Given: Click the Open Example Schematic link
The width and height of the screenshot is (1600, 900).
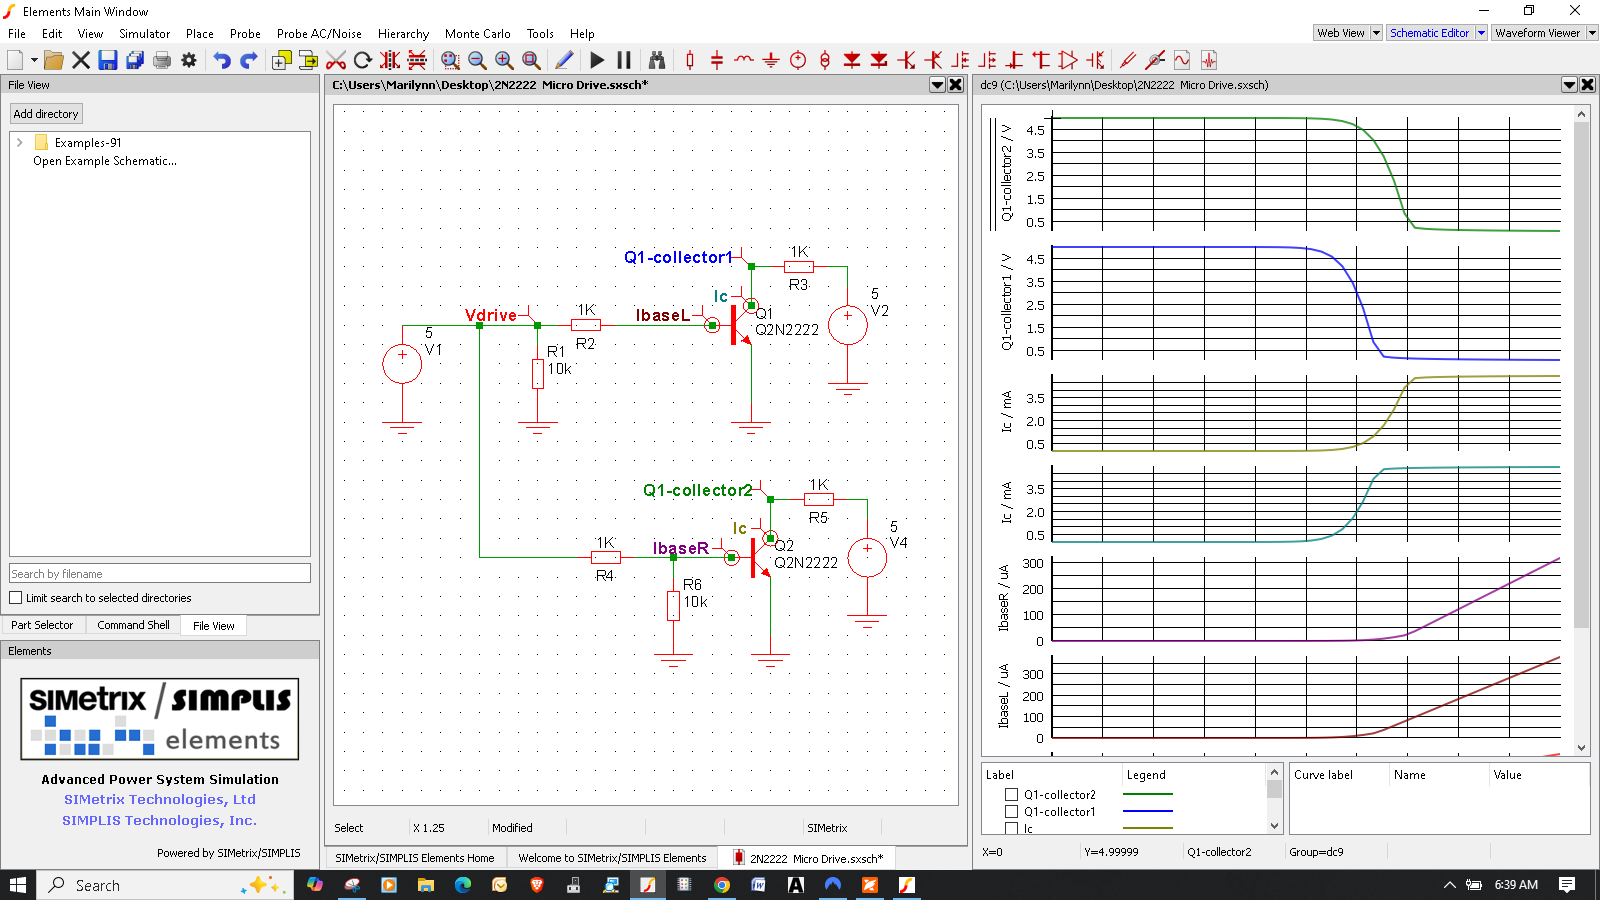Looking at the screenshot, I should click(105, 161).
